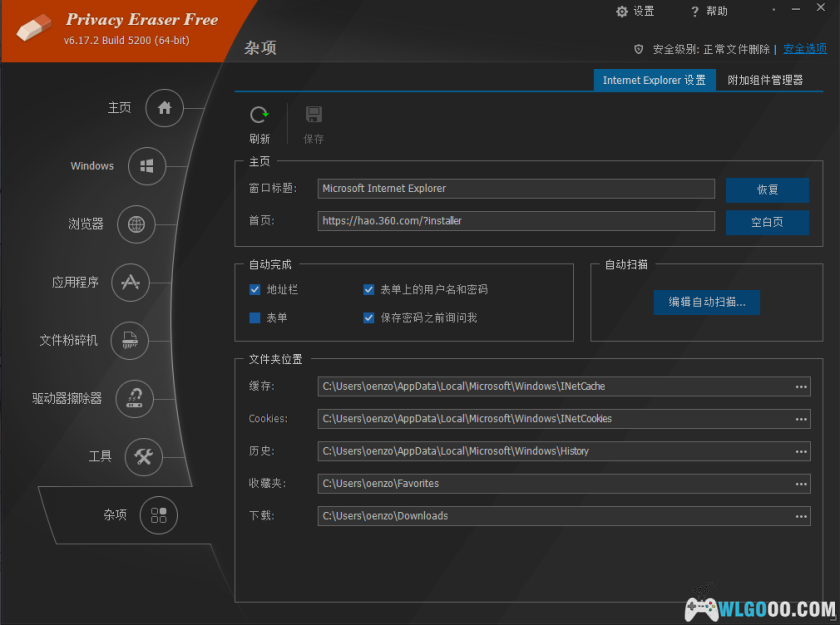Click the 恢复 (Restore) button
This screenshot has height=625, width=840.
767,188
